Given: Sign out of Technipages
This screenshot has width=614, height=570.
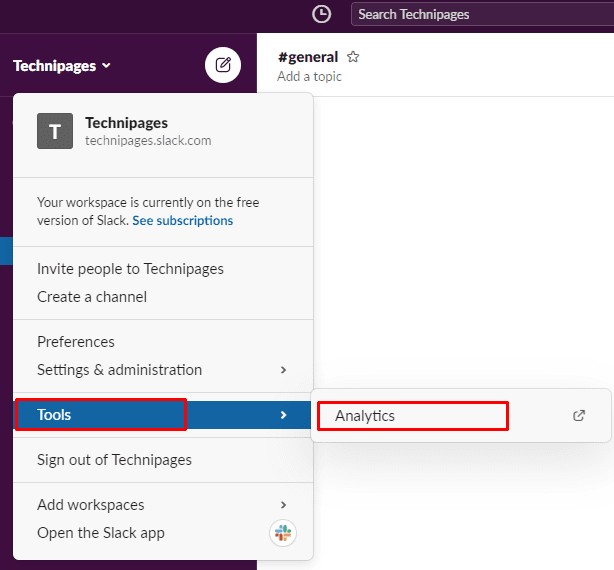Looking at the screenshot, I should point(114,460).
